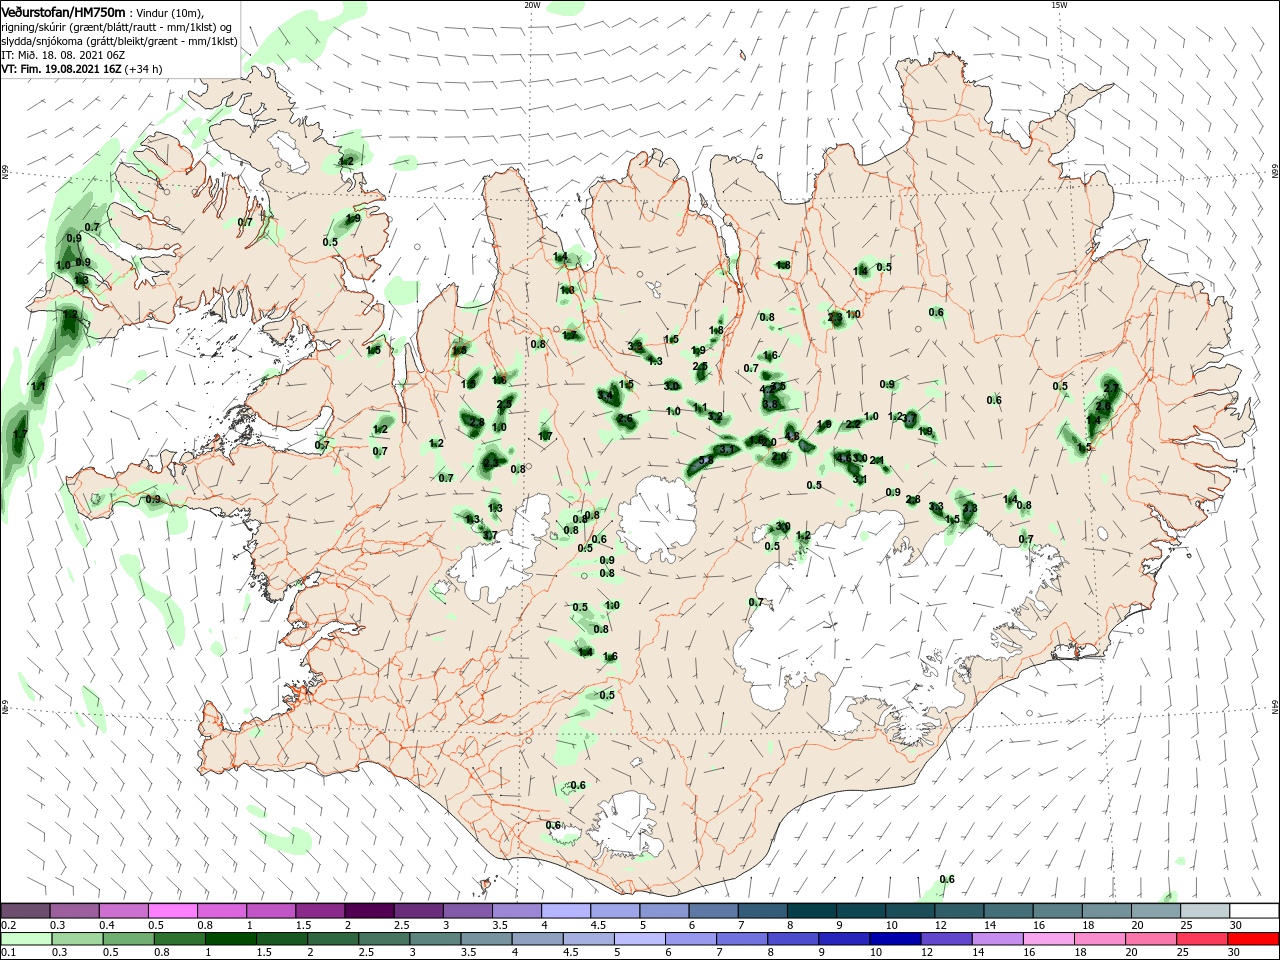Select the bright pink 0.5 snow-scale swatch
The height and width of the screenshot is (960, 1280).
click(173, 911)
